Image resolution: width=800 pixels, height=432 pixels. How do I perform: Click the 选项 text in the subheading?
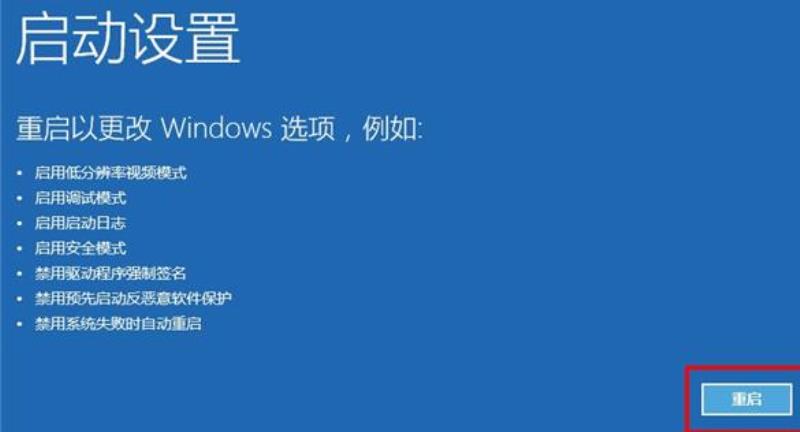click(308, 128)
